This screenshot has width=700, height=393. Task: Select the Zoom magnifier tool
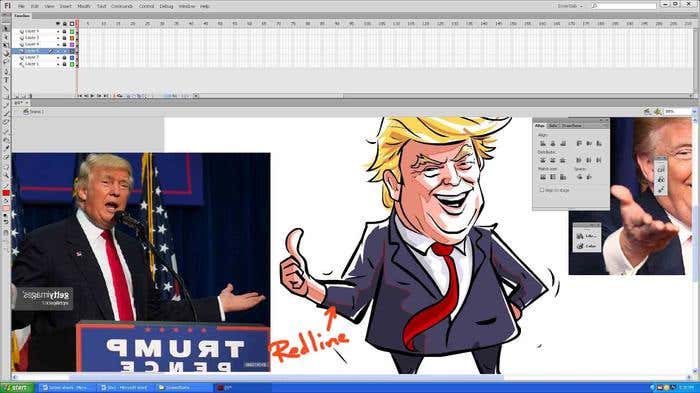coord(6,176)
